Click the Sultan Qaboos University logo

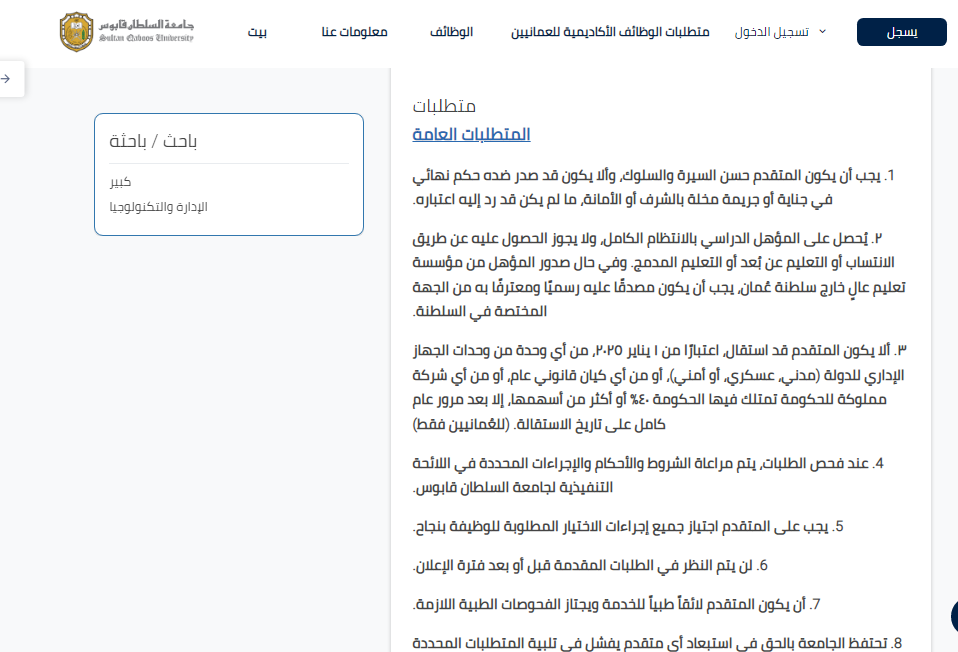click(126, 32)
